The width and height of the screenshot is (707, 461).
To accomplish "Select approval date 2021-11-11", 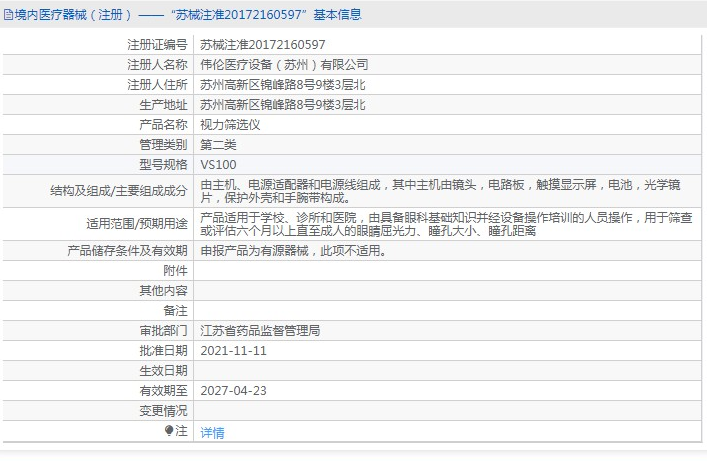I will [x=234, y=350].
